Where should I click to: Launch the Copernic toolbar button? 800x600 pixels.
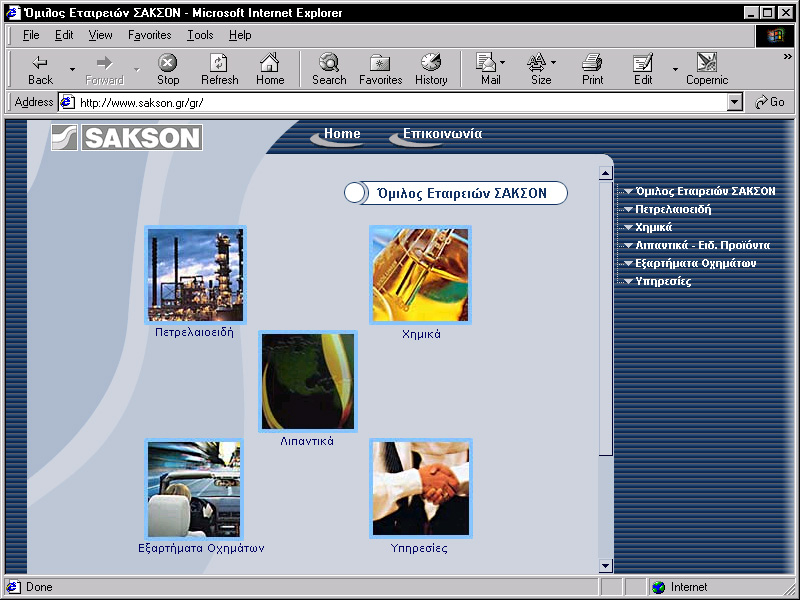point(707,69)
